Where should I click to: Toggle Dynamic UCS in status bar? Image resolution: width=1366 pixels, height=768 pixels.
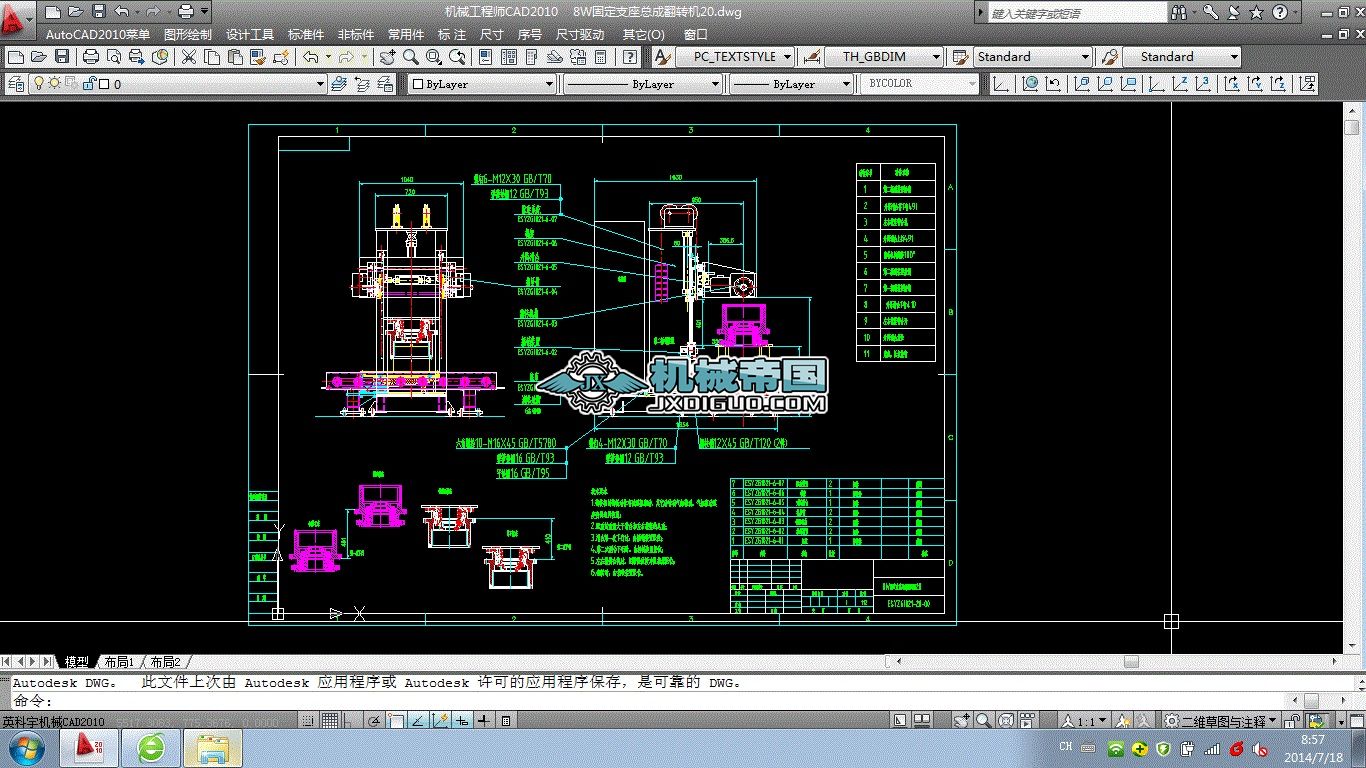[x=440, y=721]
